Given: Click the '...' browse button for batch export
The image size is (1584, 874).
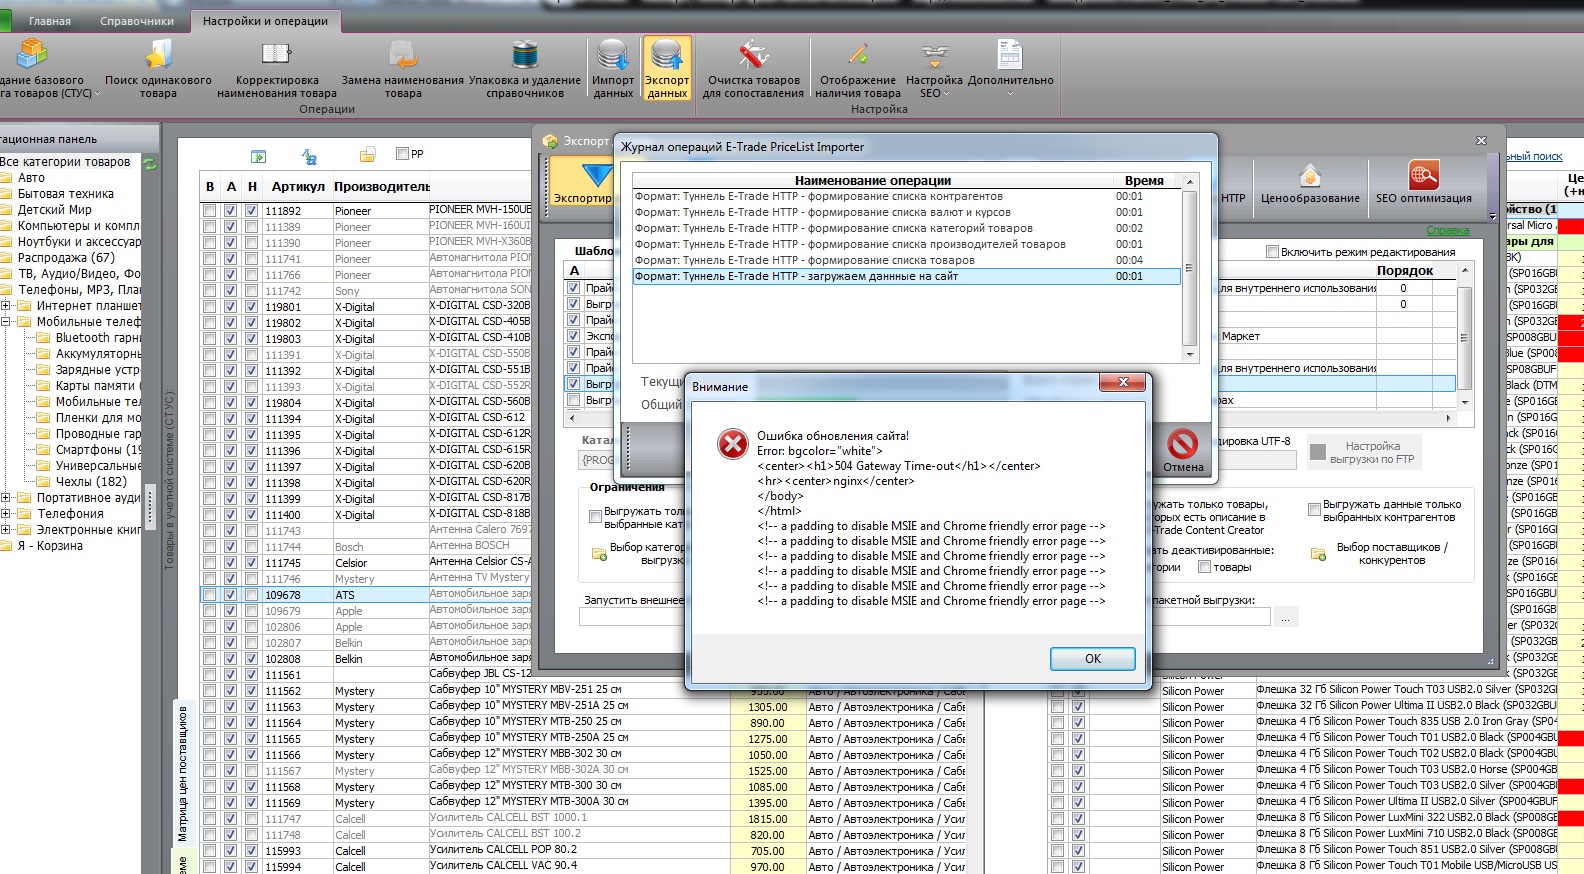Looking at the screenshot, I should coord(1285,617).
